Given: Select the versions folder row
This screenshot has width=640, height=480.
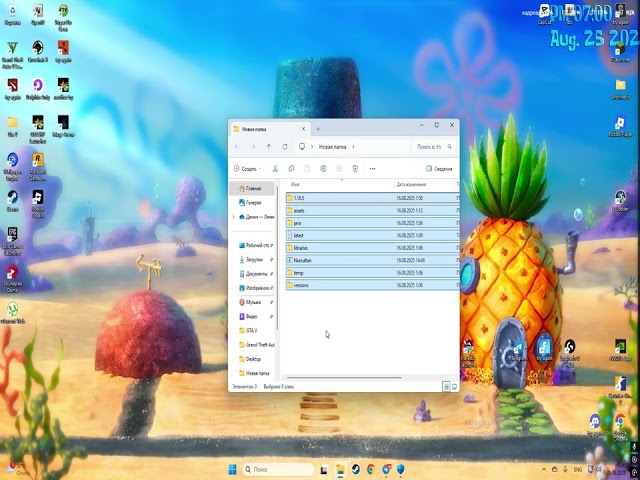Looking at the screenshot, I should click(x=372, y=285).
